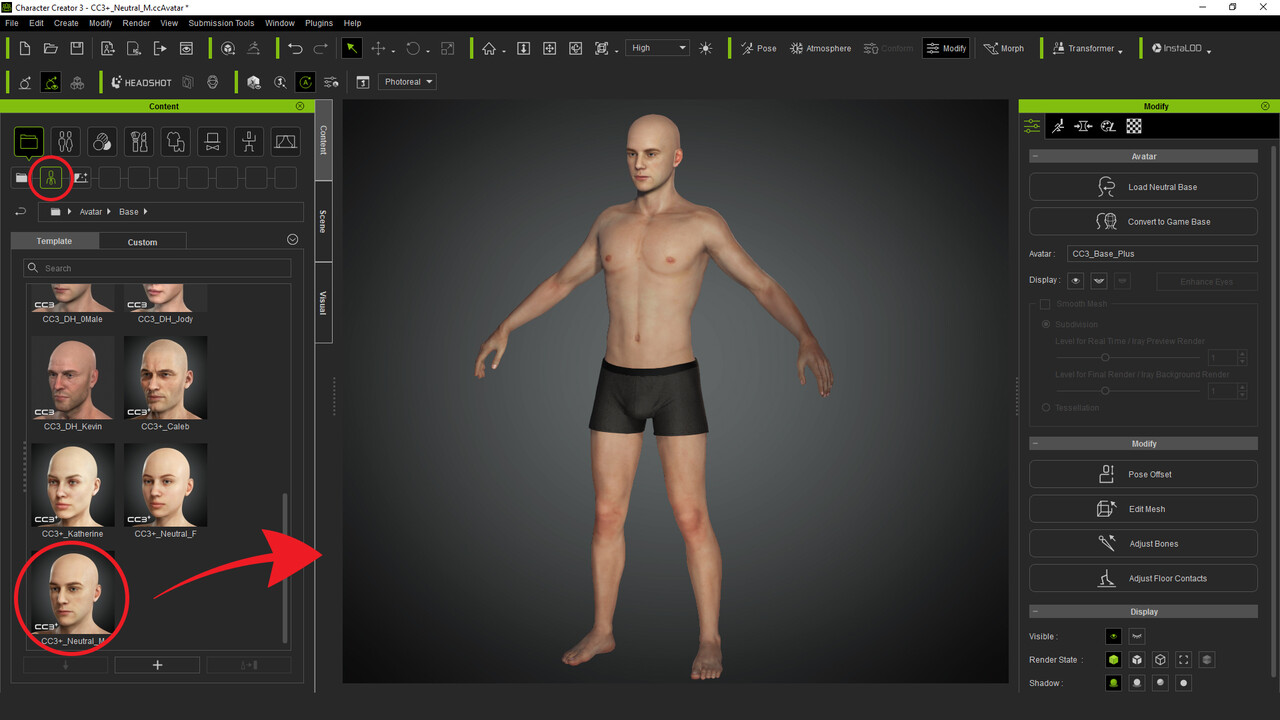Click the Edit Mesh button
The height and width of the screenshot is (720, 1280).
[1143, 509]
